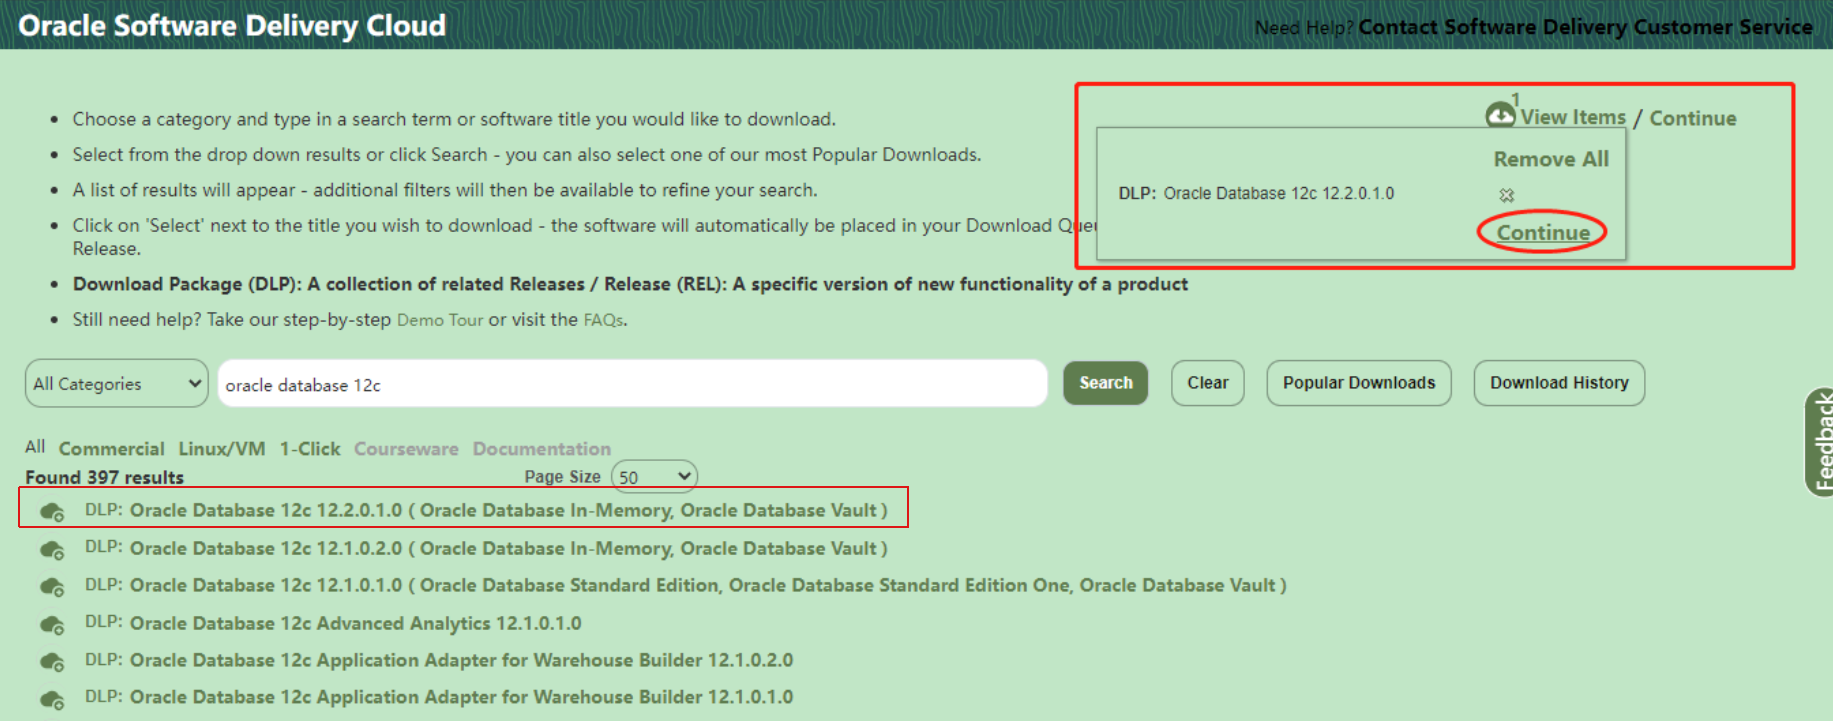This screenshot has height=721, width=1833.
Task: Click cloud icon for Advanced Analytics 12.1.0.1.0 row
Action: coord(52,625)
